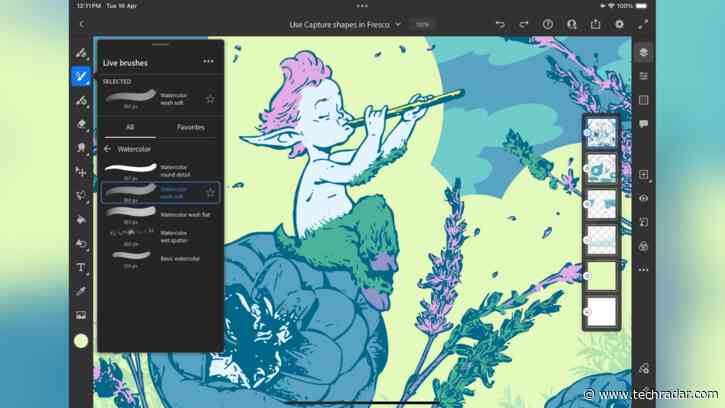The image size is (725, 408).
Task: Choose Watercolor wash flat brush
Action: coord(160,215)
